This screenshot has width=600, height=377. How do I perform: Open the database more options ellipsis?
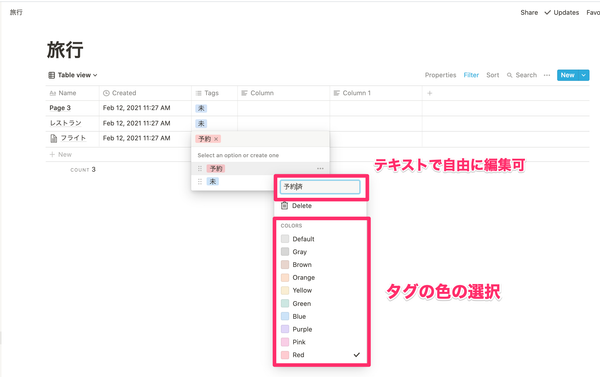547,75
